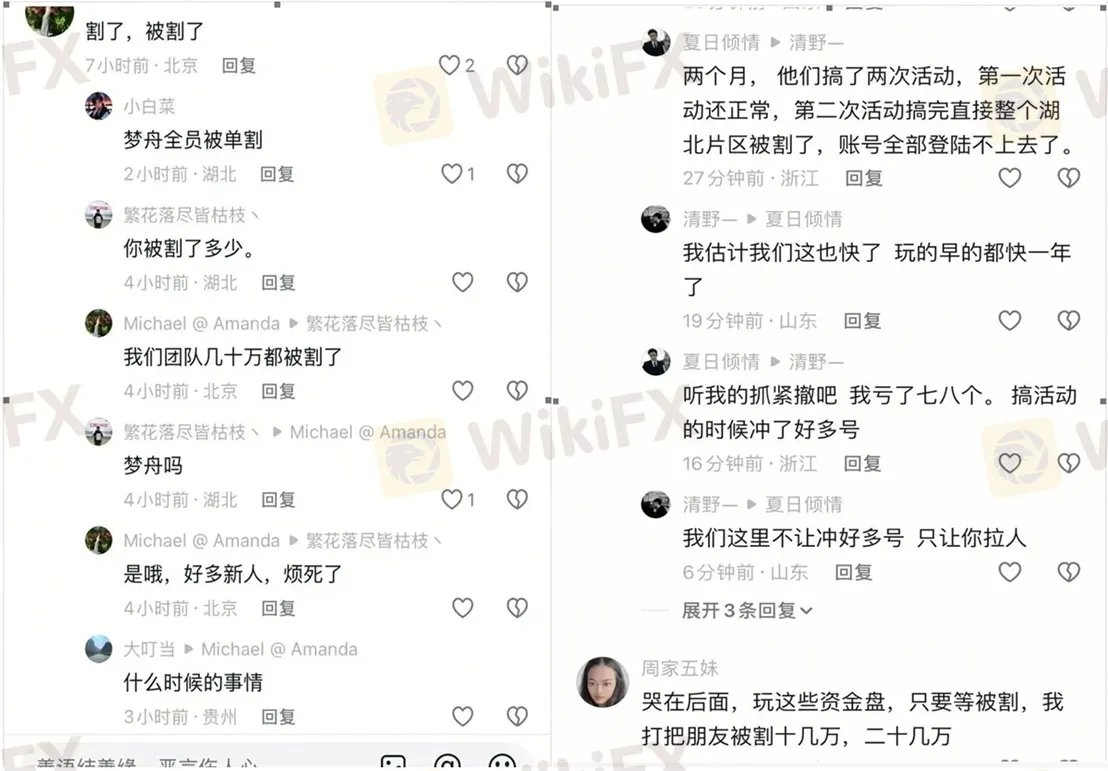Like 大叮当's comment 什么时候的事情
Image resolution: width=1108 pixels, height=771 pixels.
[463, 717]
